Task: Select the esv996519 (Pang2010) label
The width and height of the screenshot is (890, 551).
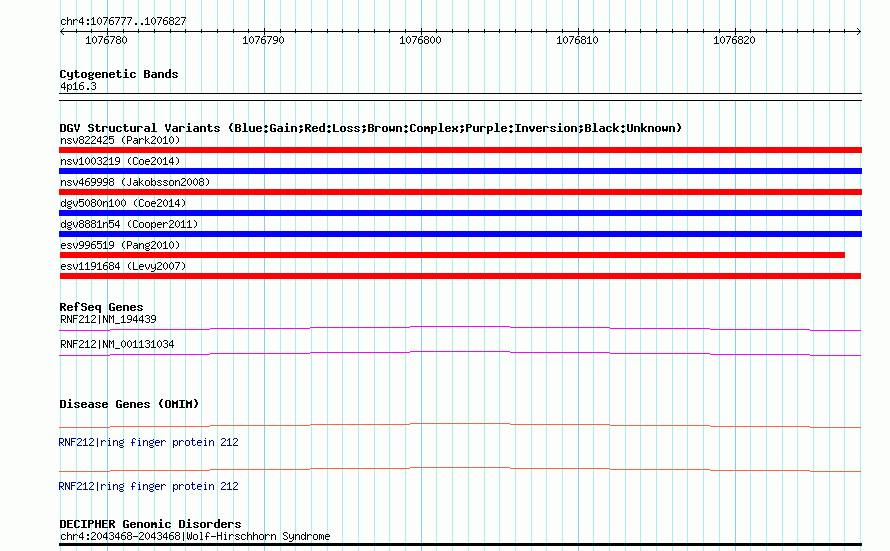Action: pyautogui.click(x=120, y=245)
